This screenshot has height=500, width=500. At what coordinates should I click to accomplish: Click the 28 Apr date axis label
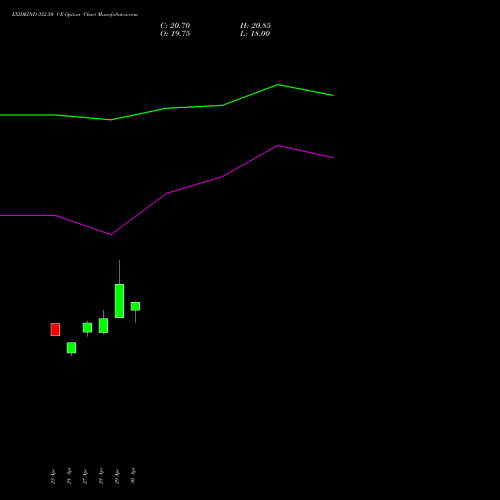[101, 476]
